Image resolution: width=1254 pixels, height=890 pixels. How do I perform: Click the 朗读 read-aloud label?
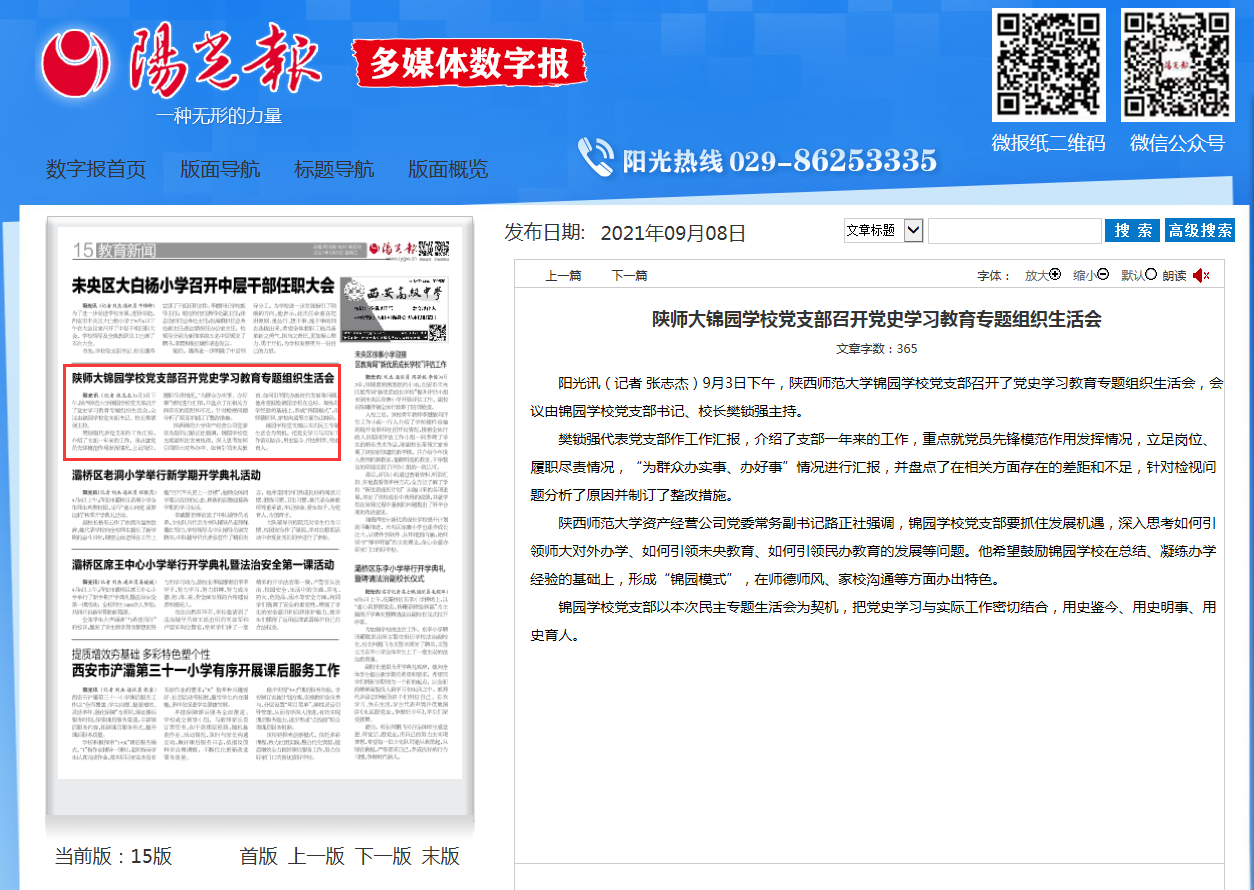click(x=1175, y=276)
